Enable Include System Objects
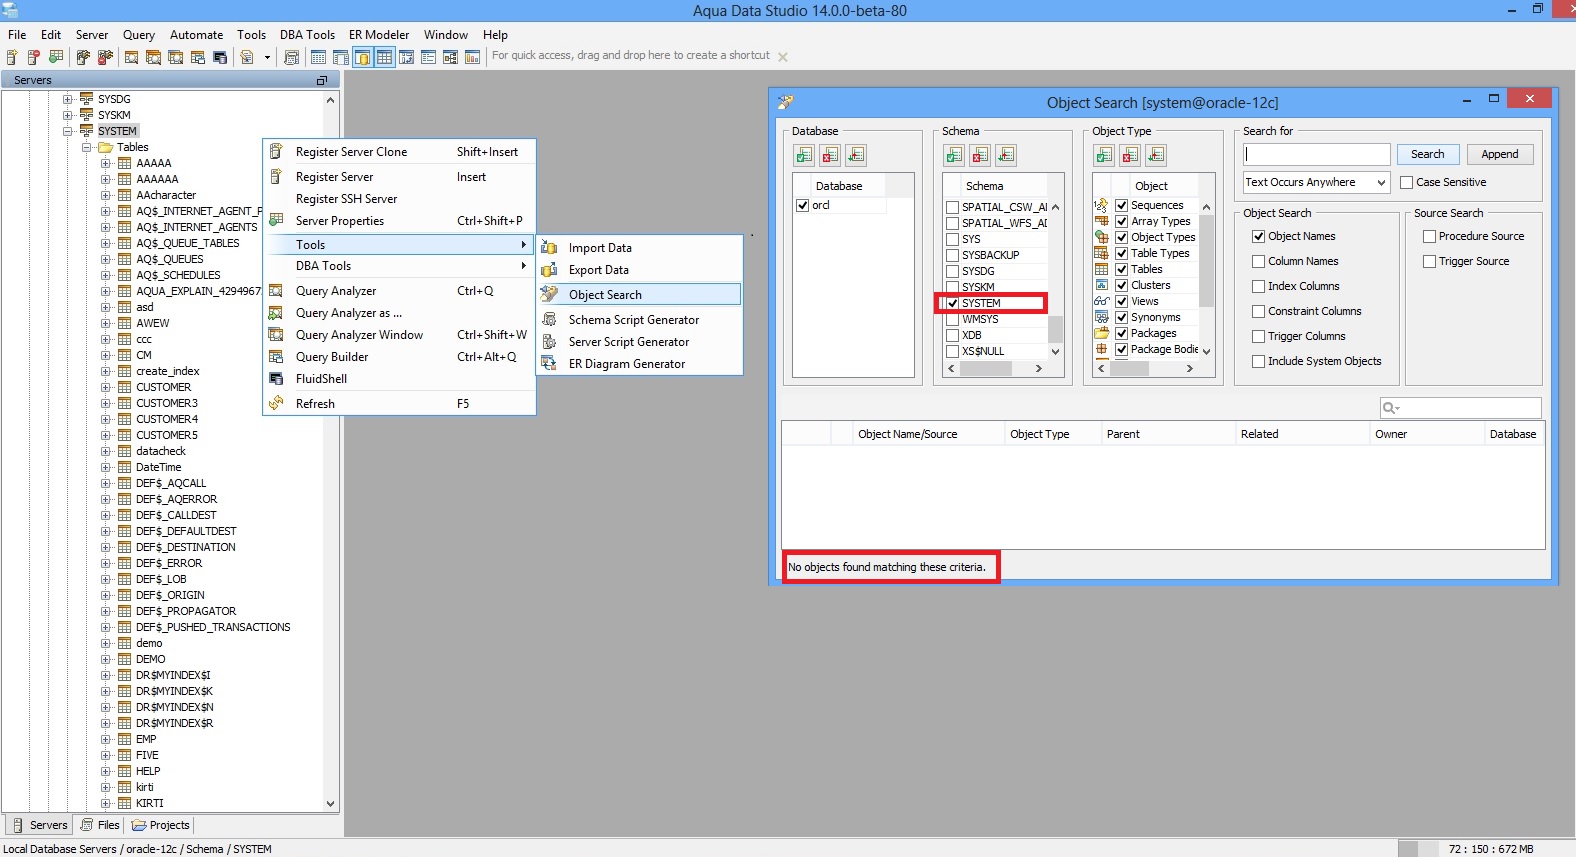The width and height of the screenshot is (1576, 857). point(1259,361)
